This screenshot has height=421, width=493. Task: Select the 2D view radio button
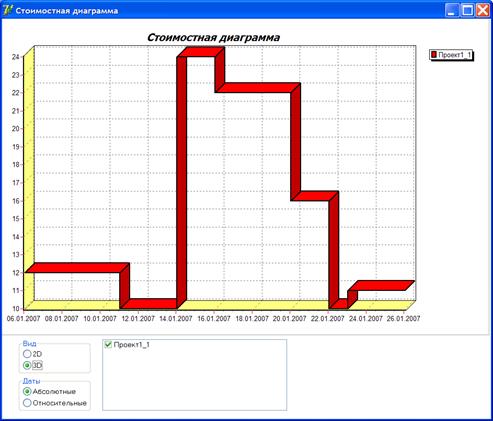pyautogui.click(x=27, y=354)
